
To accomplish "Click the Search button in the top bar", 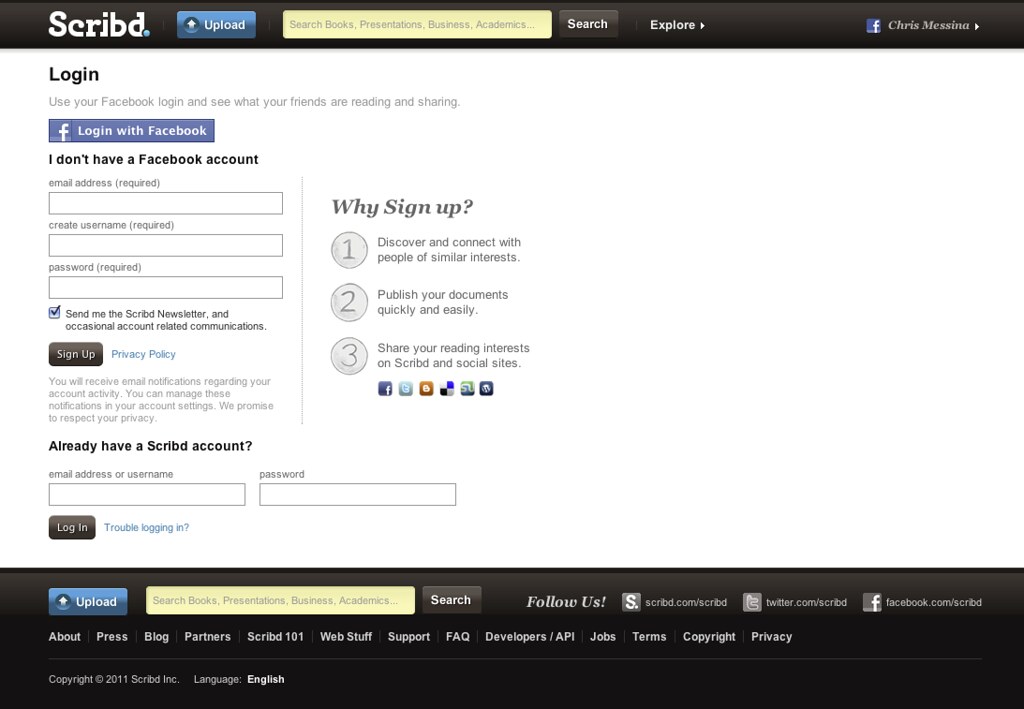I will (x=588, y=24).
